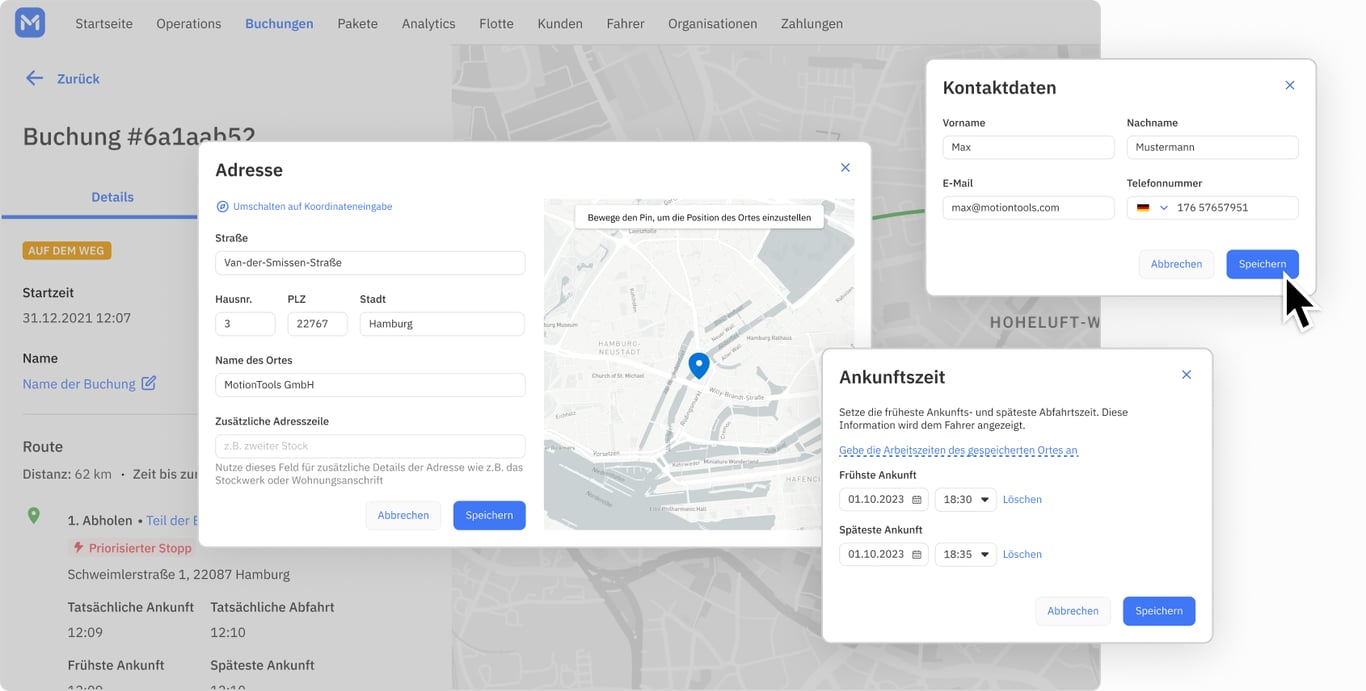Click the MotionTools logo icon
The width and height of the screenshot is (1366, 691).
(30, 23)
